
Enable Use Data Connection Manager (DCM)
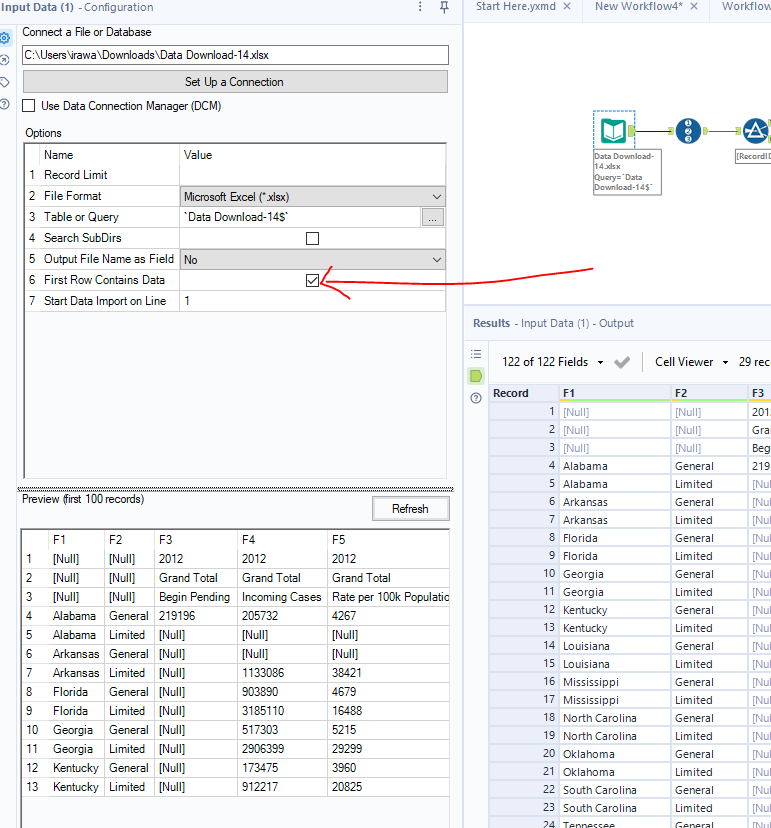[x=29, y=106]
